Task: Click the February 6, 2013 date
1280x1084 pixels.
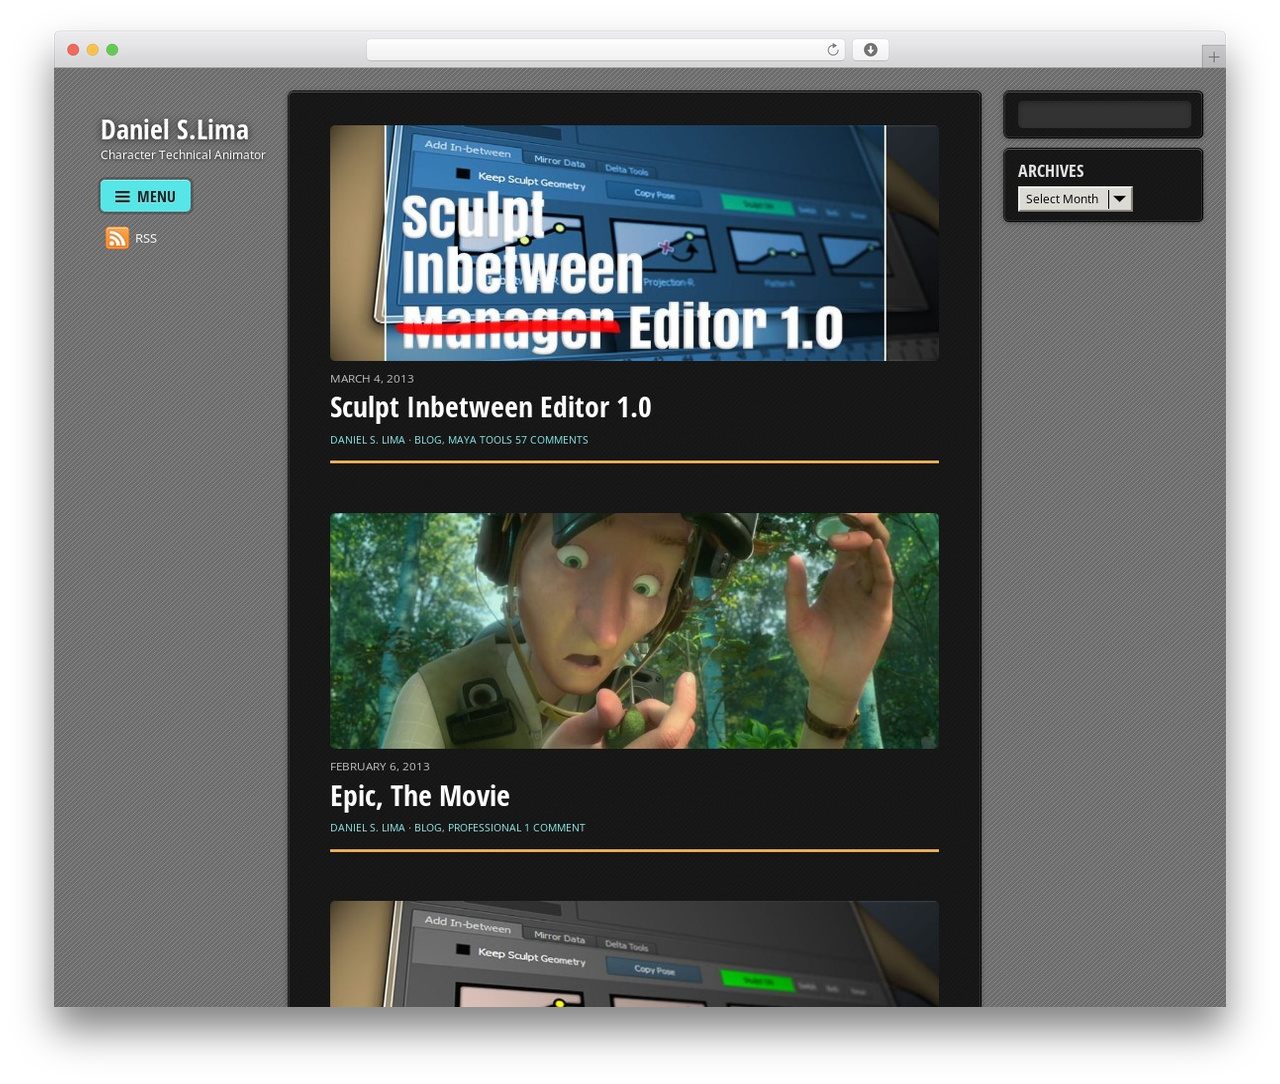Action: [x=380, y=767]
